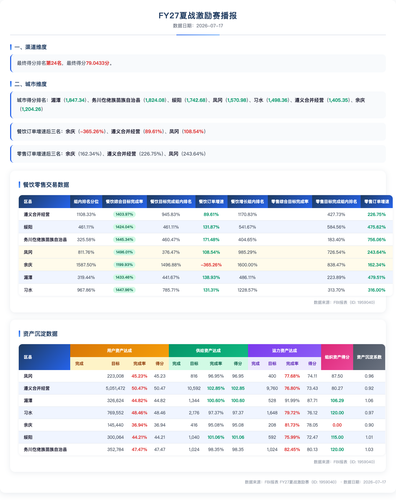Click the red "-365.26%" cell in the table
This screenshot has height=500, width=396.
tap(211, 265)
